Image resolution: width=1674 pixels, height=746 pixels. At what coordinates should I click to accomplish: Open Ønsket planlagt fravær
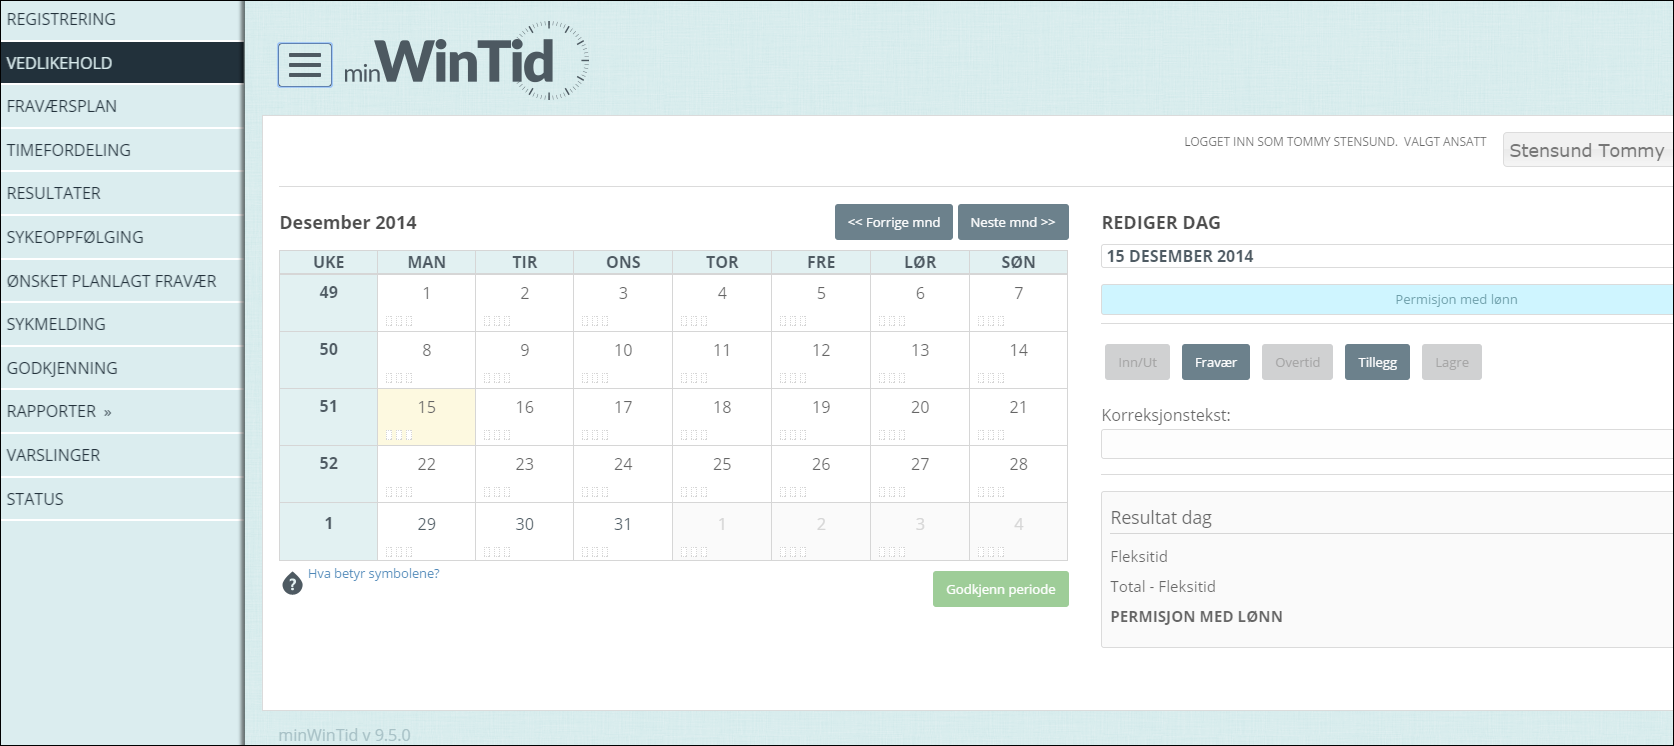[x=122, y=281]
